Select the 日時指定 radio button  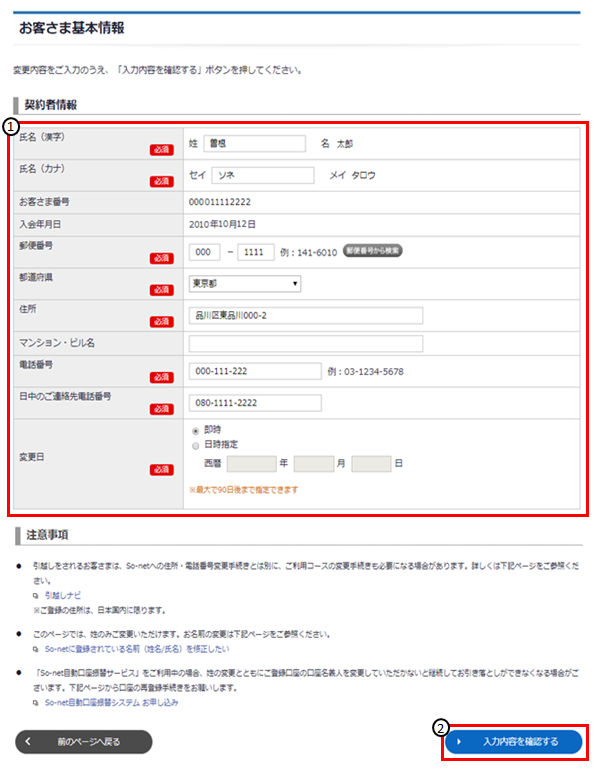tap(194, 444)
